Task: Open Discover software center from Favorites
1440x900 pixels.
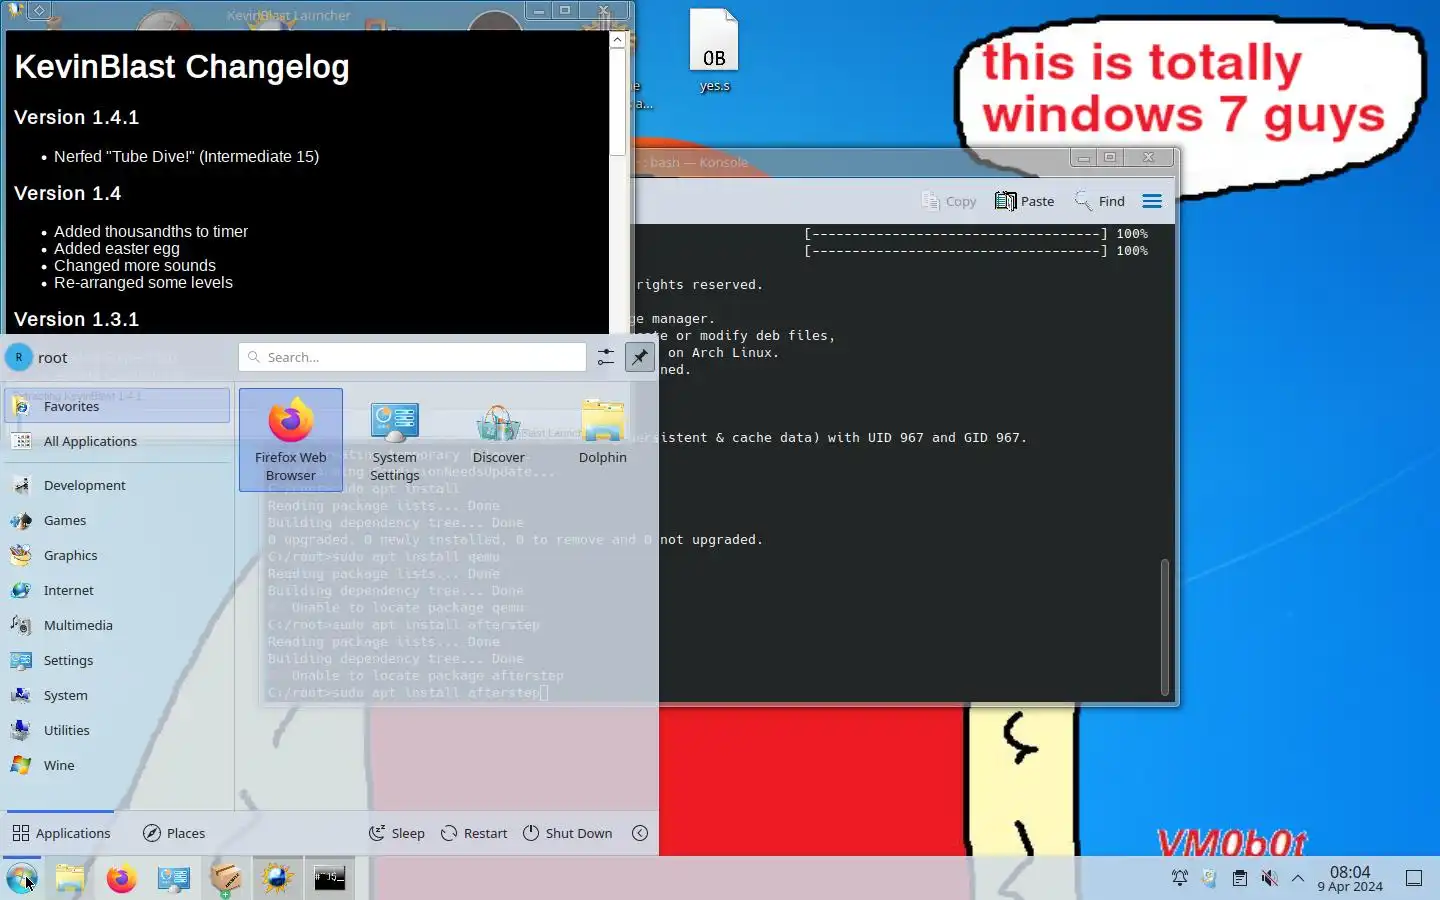Action: (x=499, y=440)
